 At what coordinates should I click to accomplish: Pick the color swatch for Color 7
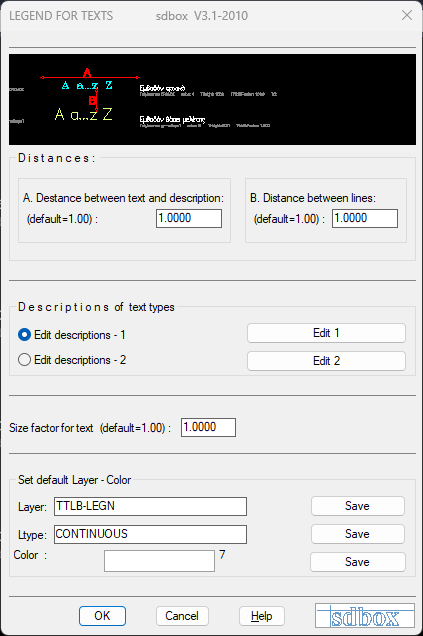pyautogui.click(x=159, y=561)
